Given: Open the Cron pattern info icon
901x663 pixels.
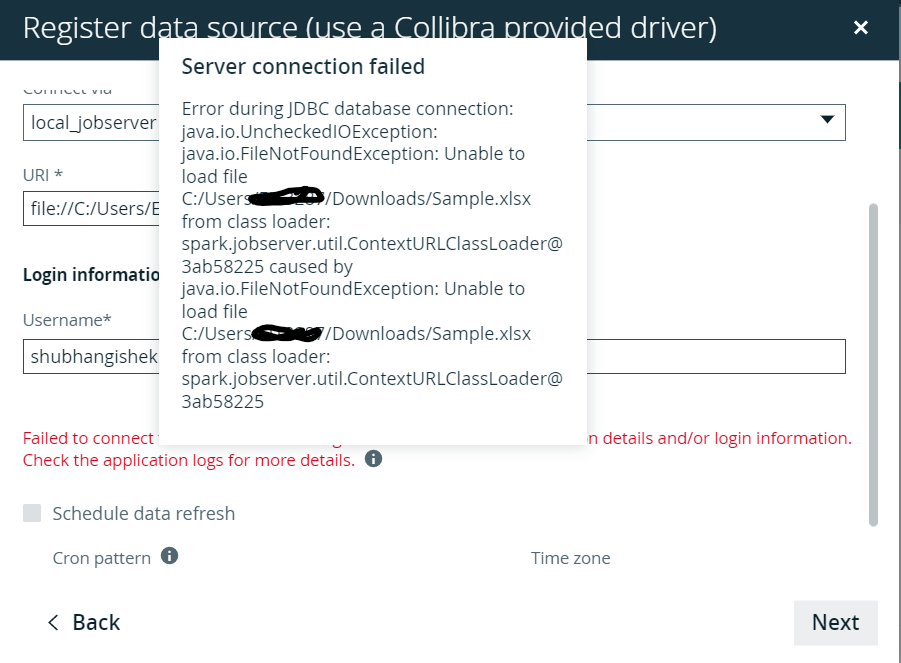Looking at the screenshot, I should (170, 556).
